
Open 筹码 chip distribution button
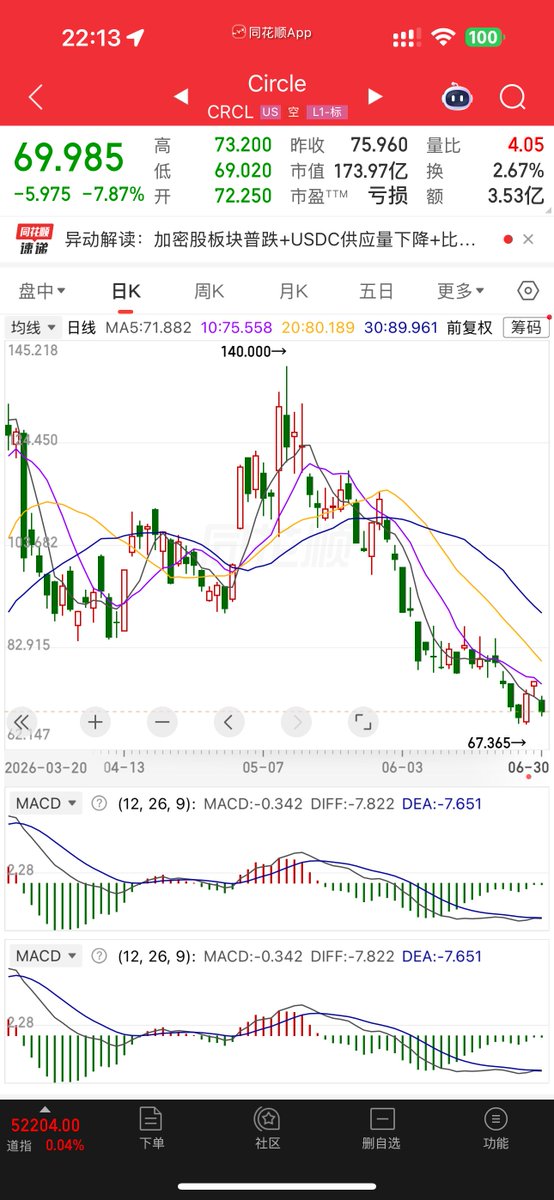pos(526,327)
